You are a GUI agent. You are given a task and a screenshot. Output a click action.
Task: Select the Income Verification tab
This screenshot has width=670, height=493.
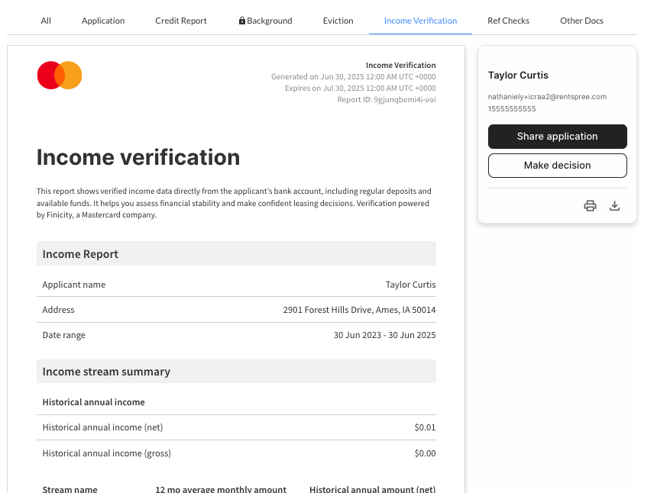[420, 21]
